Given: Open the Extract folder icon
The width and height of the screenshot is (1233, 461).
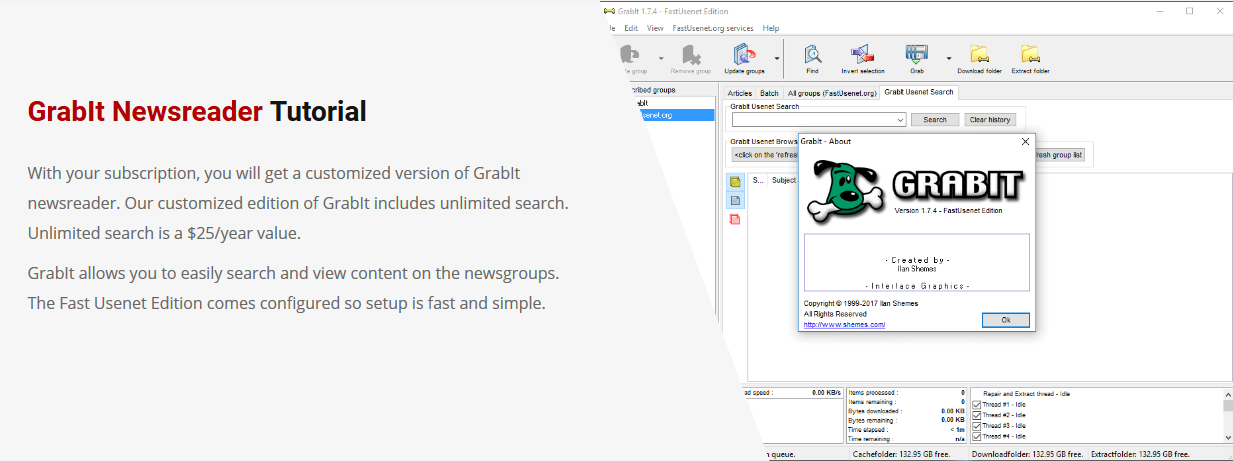Looking at the screenshot, I should point(1030,54).
